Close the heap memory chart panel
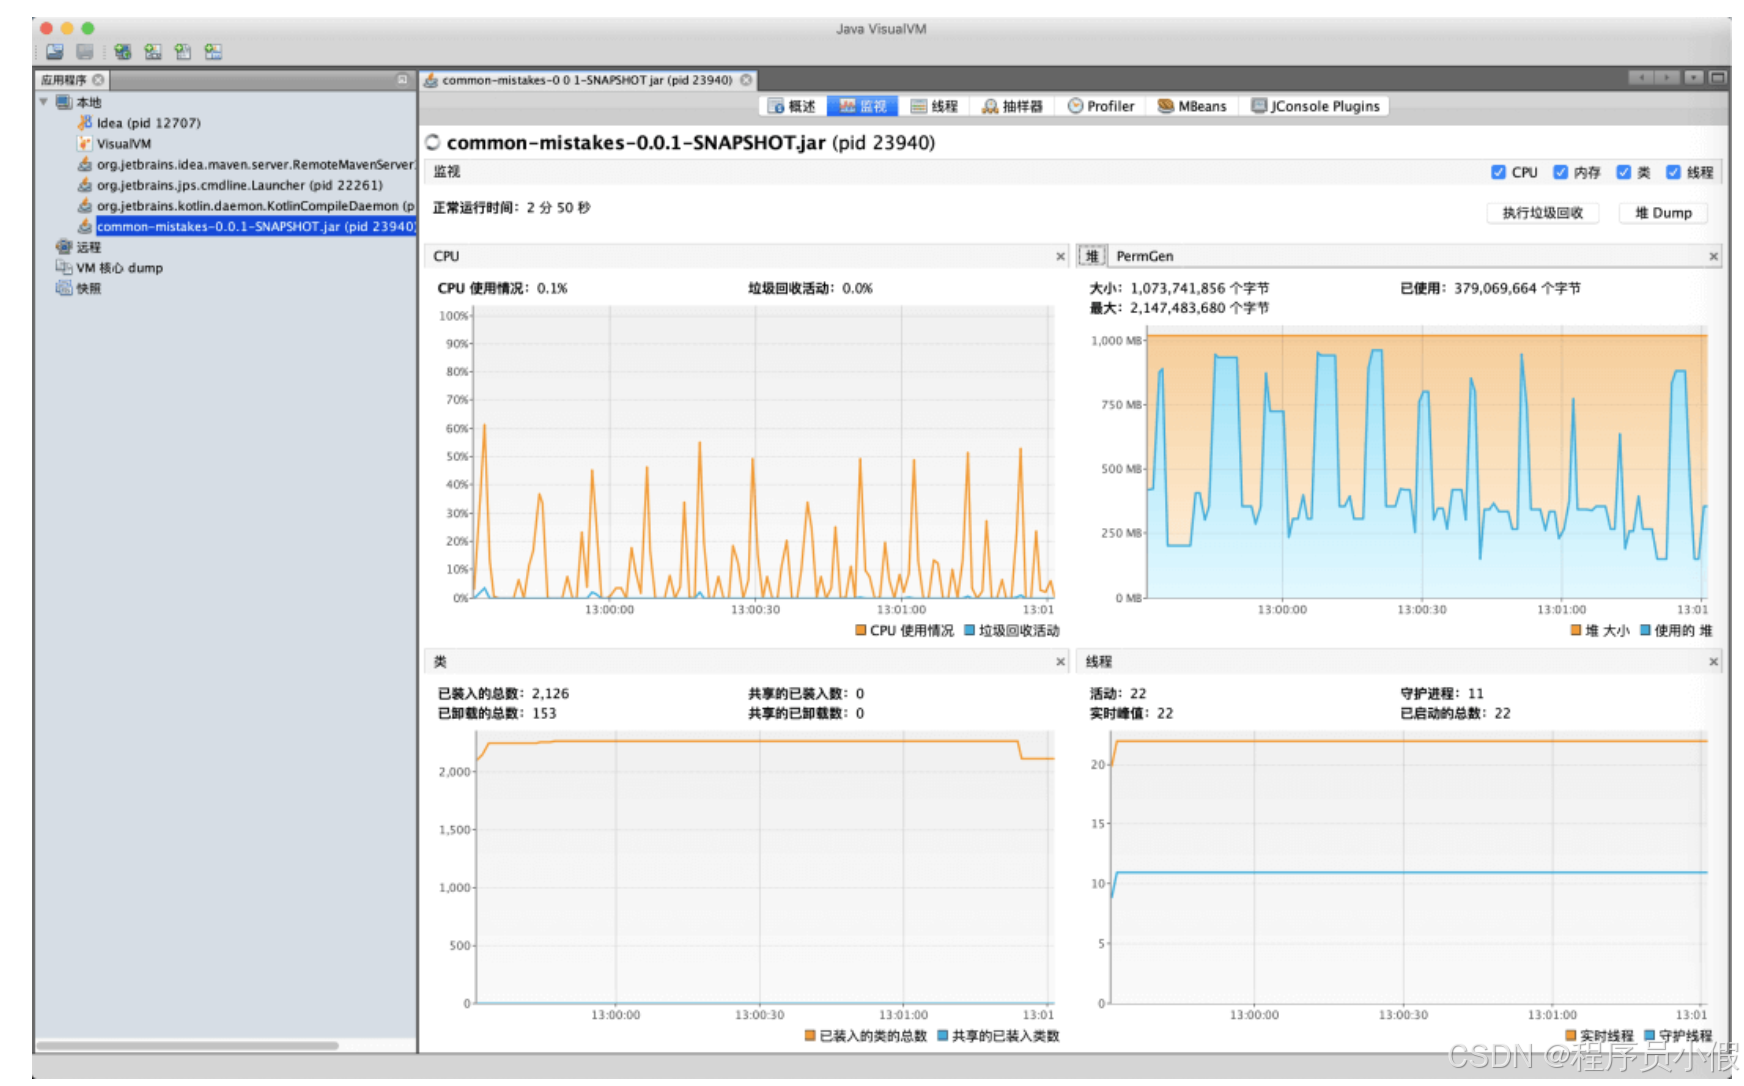Image resolution: width=1744 pixels, height=1086 pixels. (x=1713, y=257)
